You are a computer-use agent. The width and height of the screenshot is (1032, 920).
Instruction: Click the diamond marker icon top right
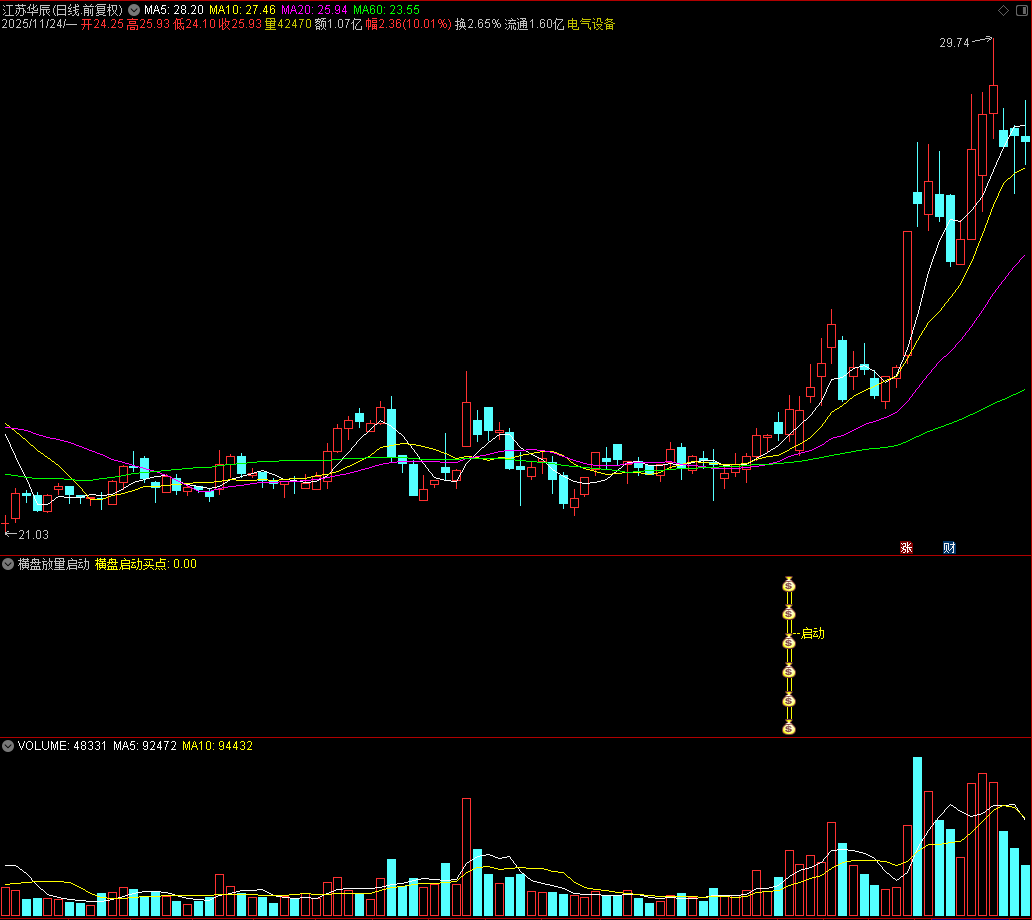[x=1004, y=10]
